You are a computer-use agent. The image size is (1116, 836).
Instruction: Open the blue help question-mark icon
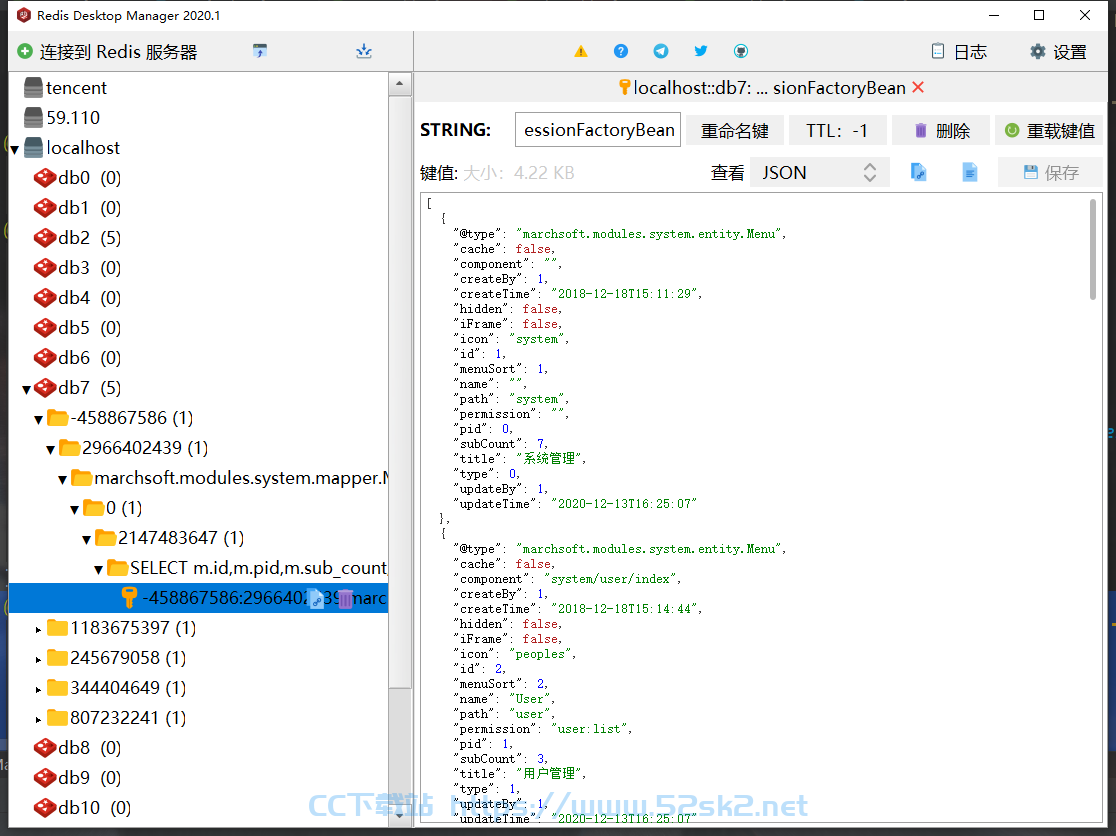click(621, 51)
